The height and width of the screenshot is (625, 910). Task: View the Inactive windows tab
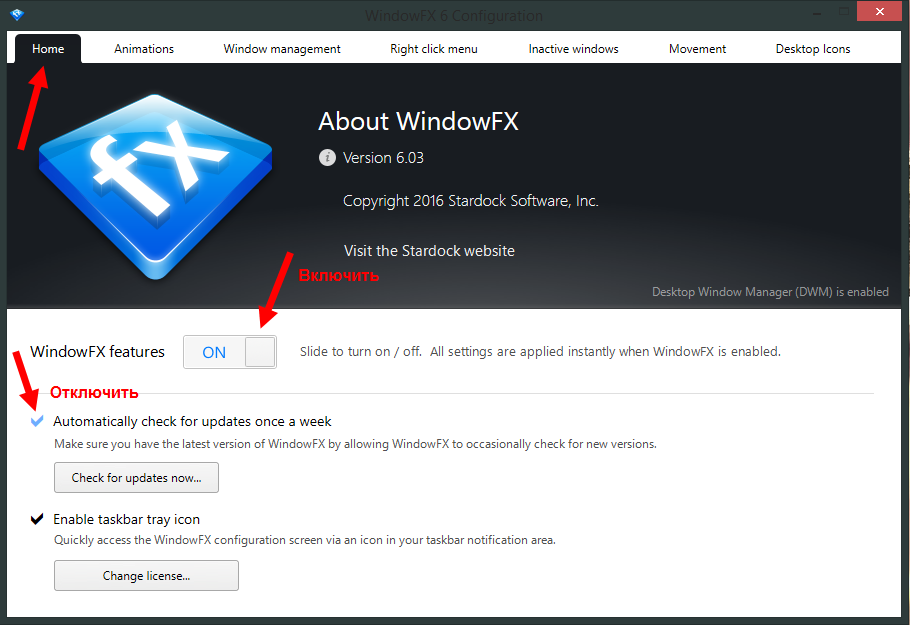coord(573,47)
